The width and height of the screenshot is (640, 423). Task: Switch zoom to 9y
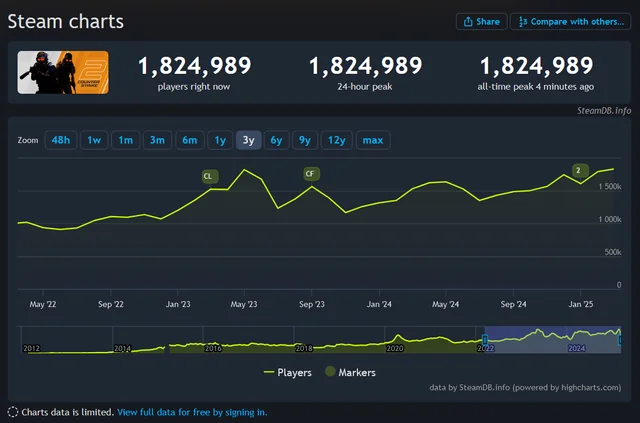[305, 140]
